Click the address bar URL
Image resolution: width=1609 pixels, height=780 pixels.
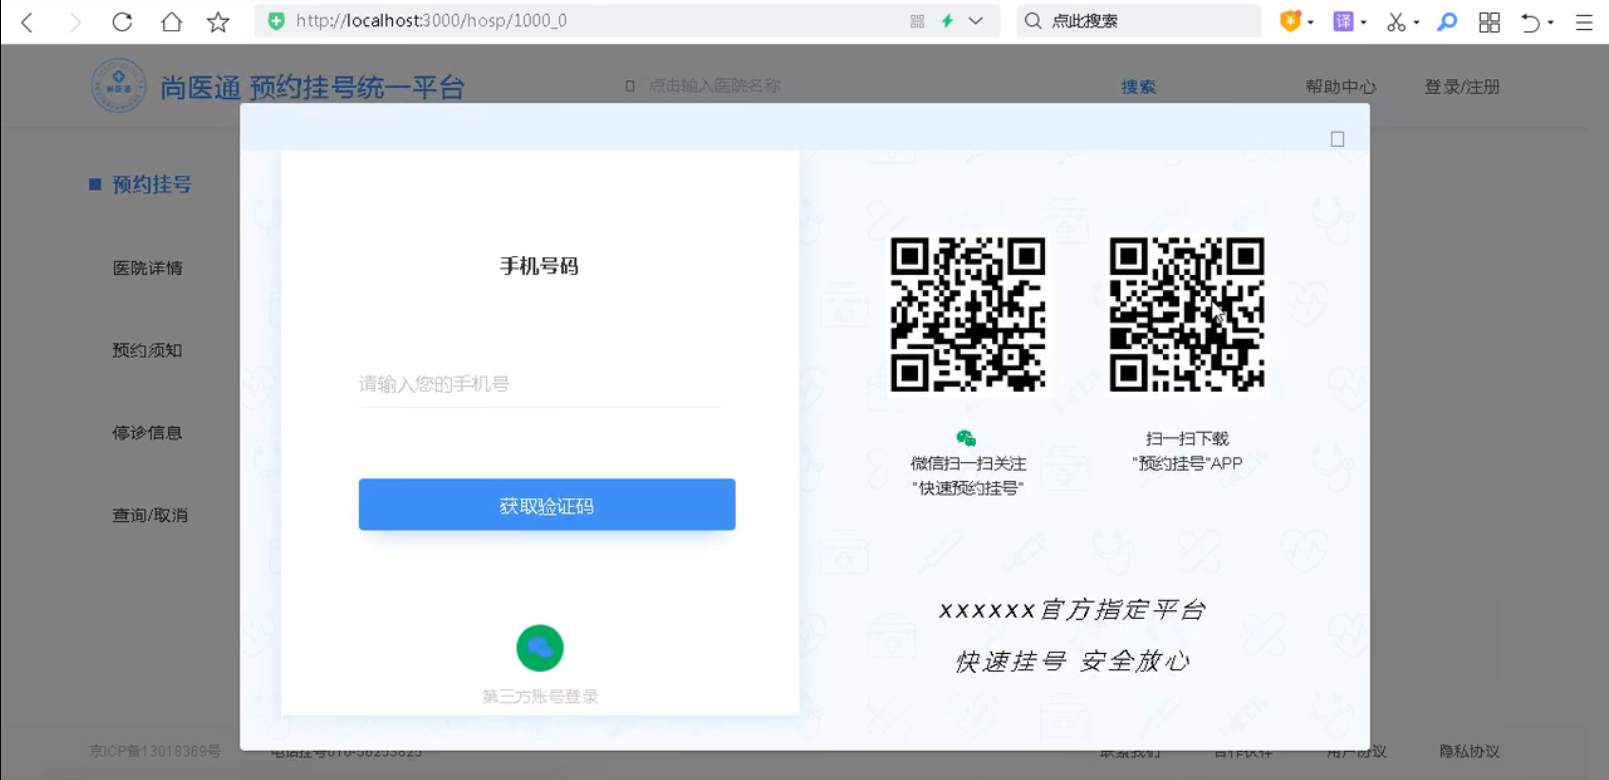(x=431, y=21)
